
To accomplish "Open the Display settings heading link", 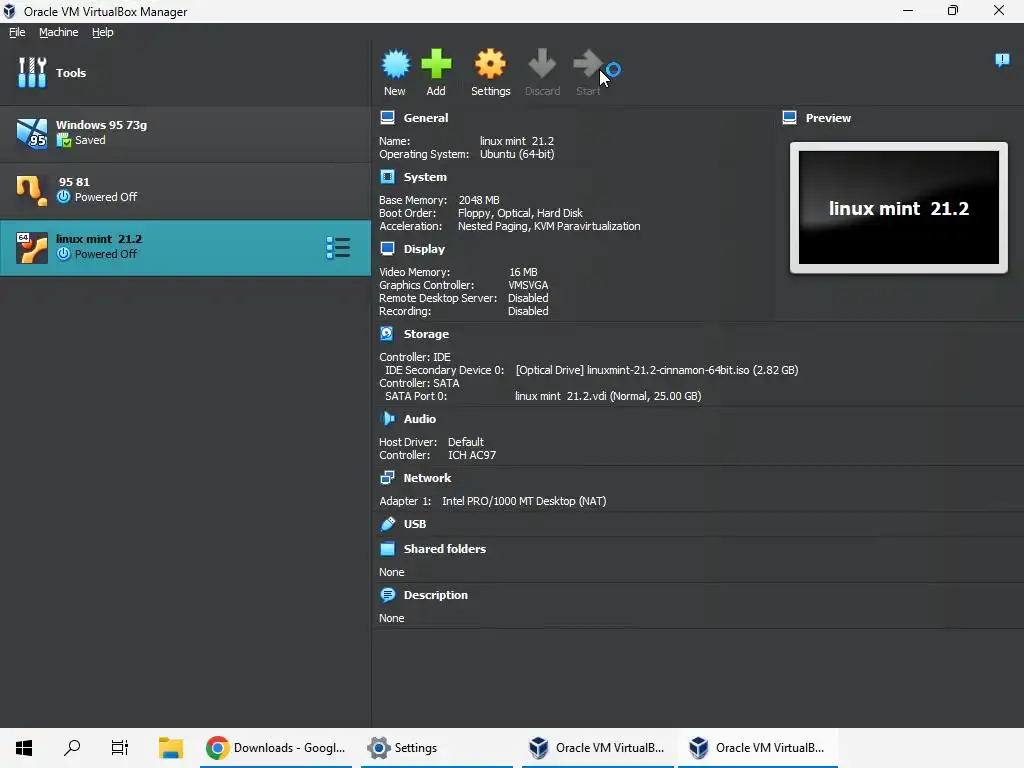I will pyautogui.click(x=424, y=249).
